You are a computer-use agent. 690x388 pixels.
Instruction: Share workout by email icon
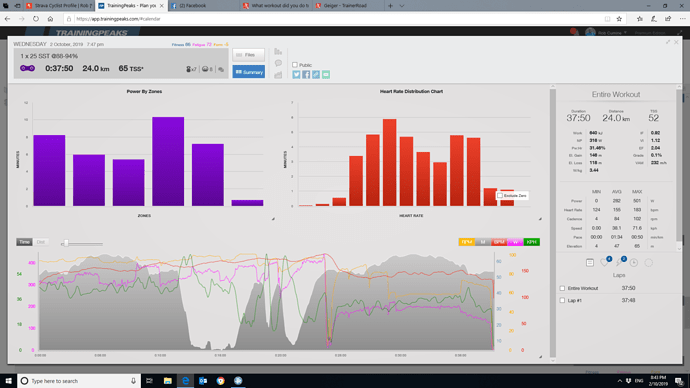click(326, 74)
